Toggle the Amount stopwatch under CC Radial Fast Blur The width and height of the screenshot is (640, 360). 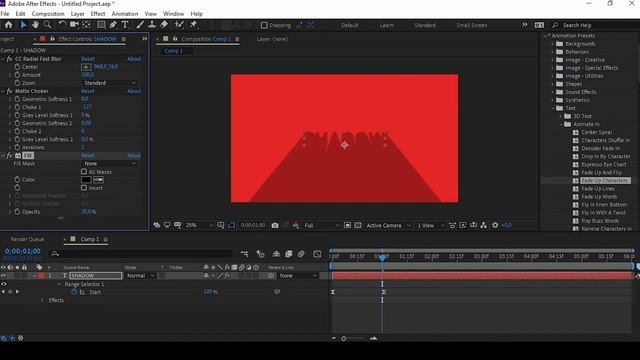coord(17,75)
